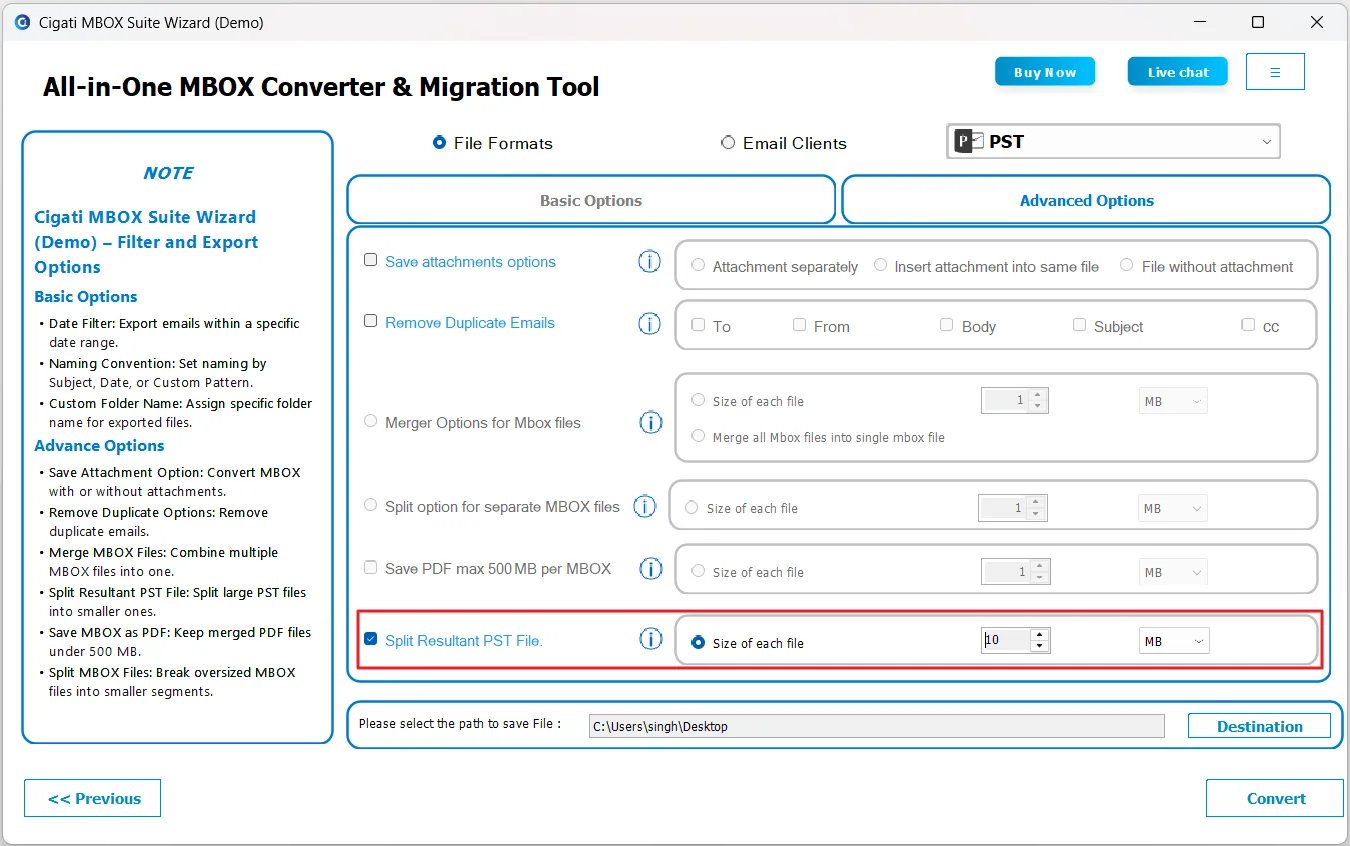1350x846 pixels.
Task: Select the Email Clients radio button
Action: [728, 143]
